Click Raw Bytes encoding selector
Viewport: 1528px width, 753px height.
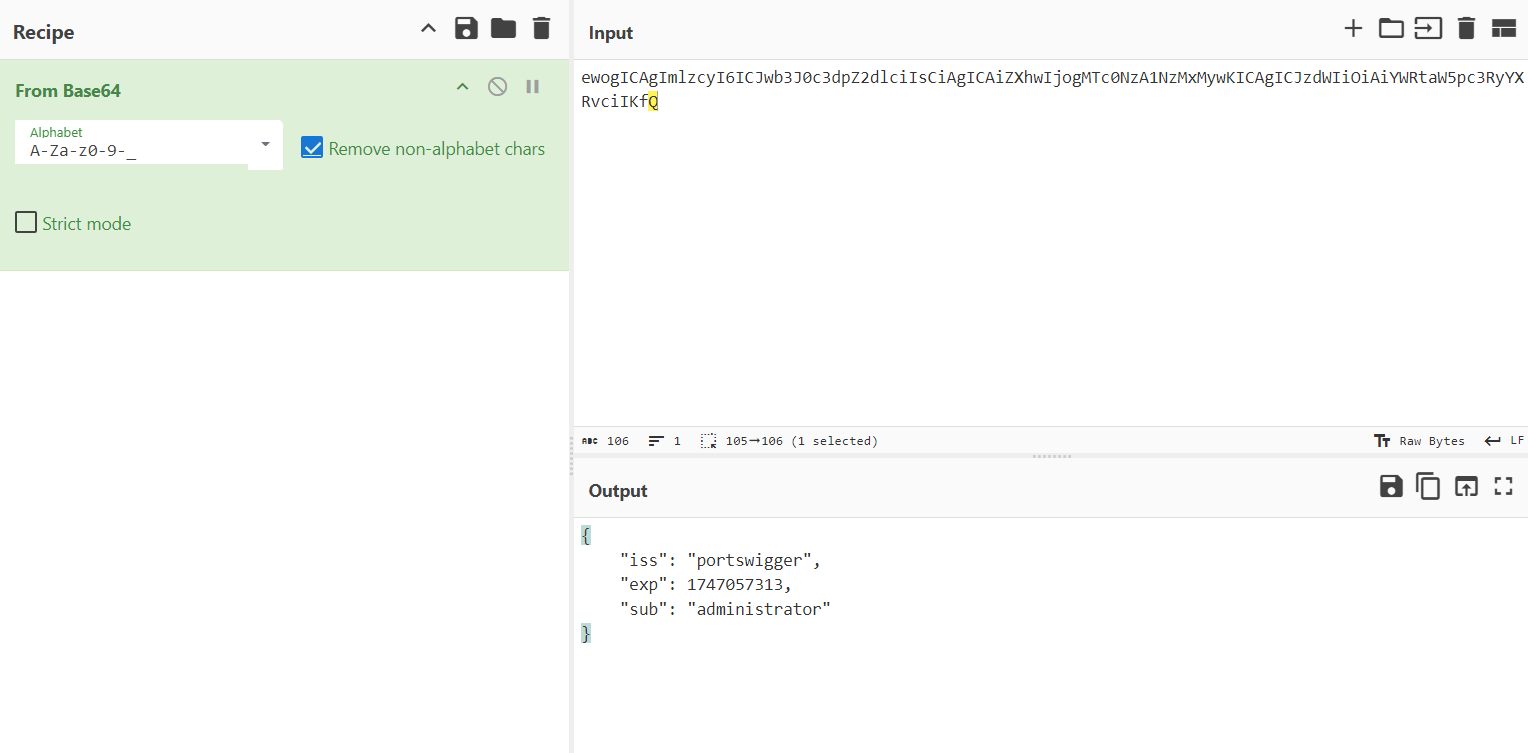[1419, 441]
